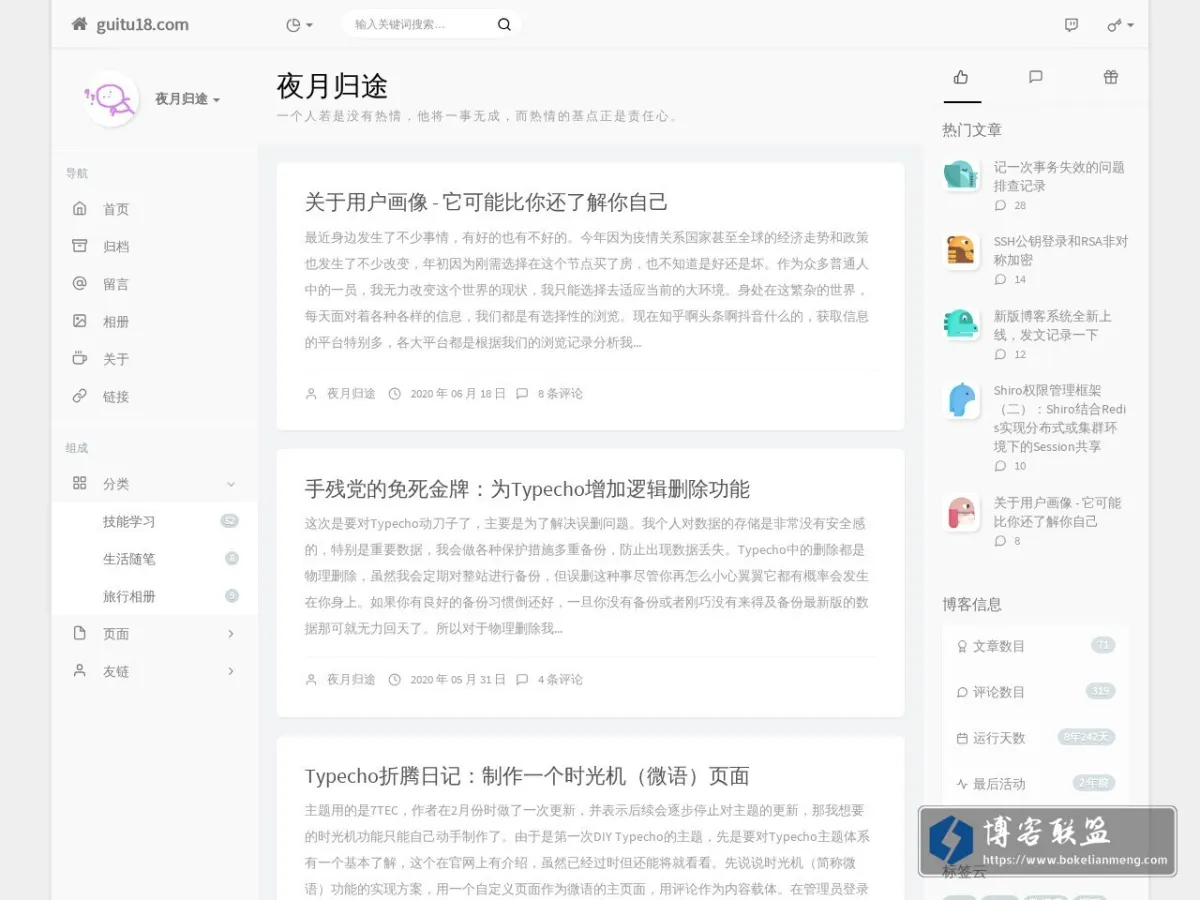Click the post count badge beside 技能学习
Image resolution: width=1200 pixels, height=900 pixels.
tap(230, 521)
